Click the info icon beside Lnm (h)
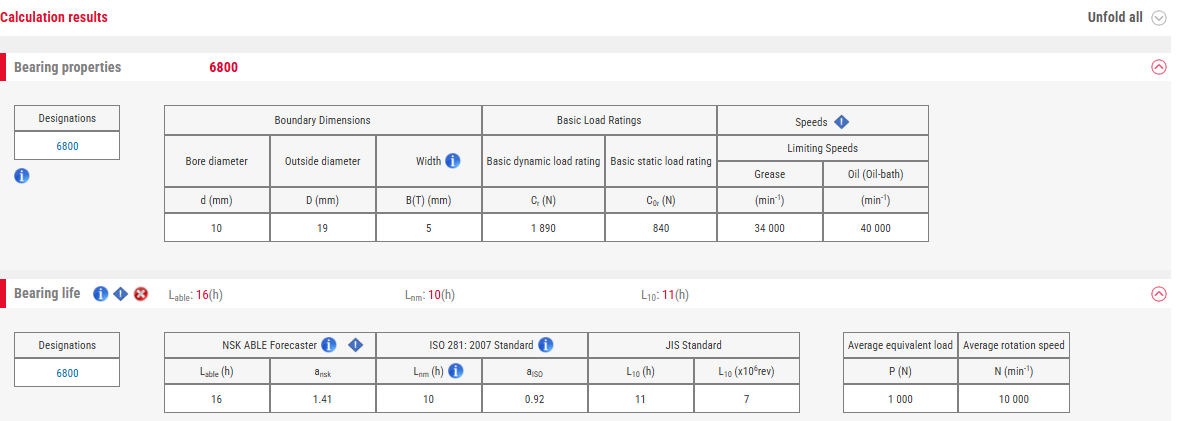This screenshot has height=421, width=1178. point(456,371)
